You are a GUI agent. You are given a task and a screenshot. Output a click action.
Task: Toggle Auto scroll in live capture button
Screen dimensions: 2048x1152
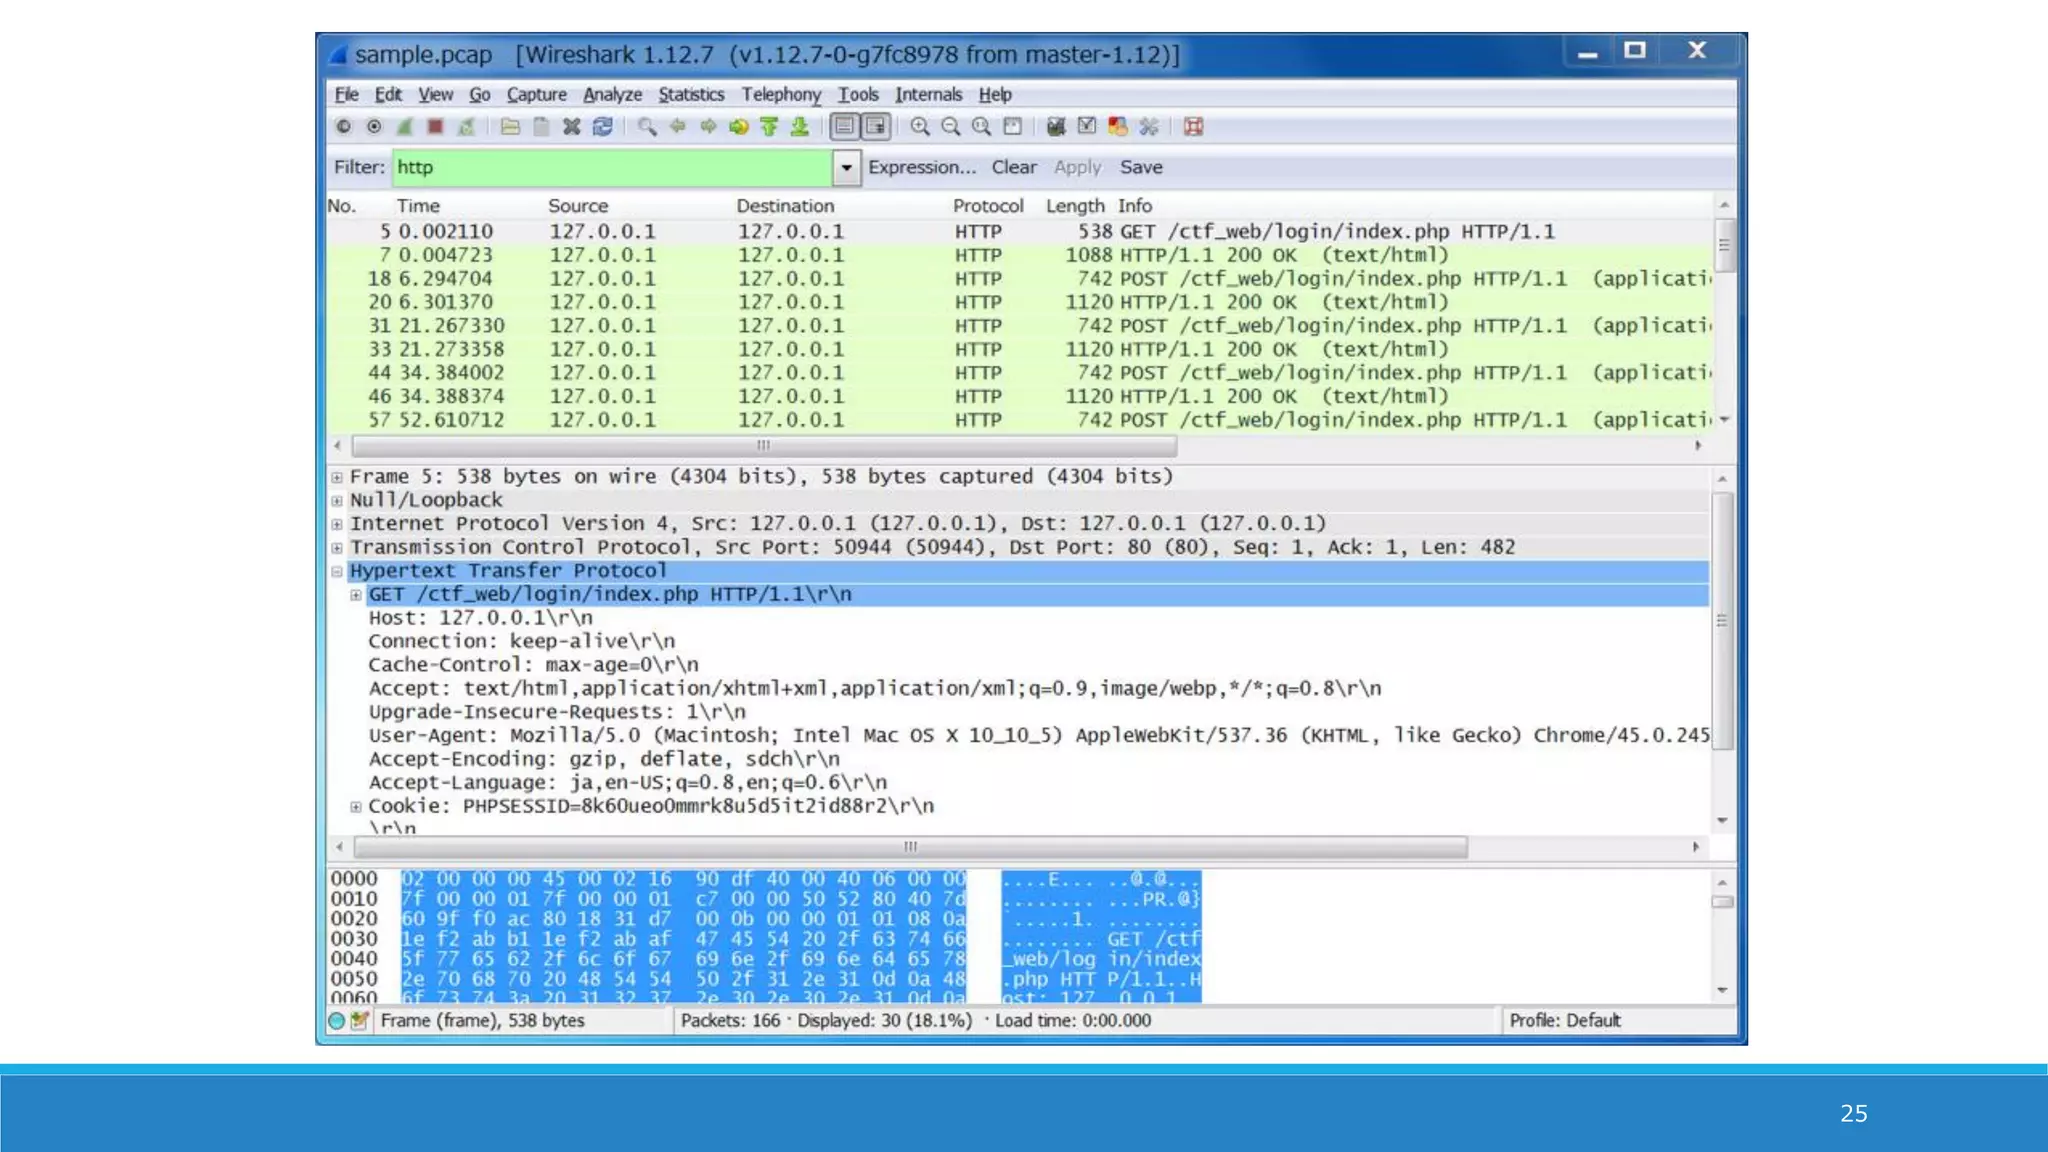coord(876,127)
